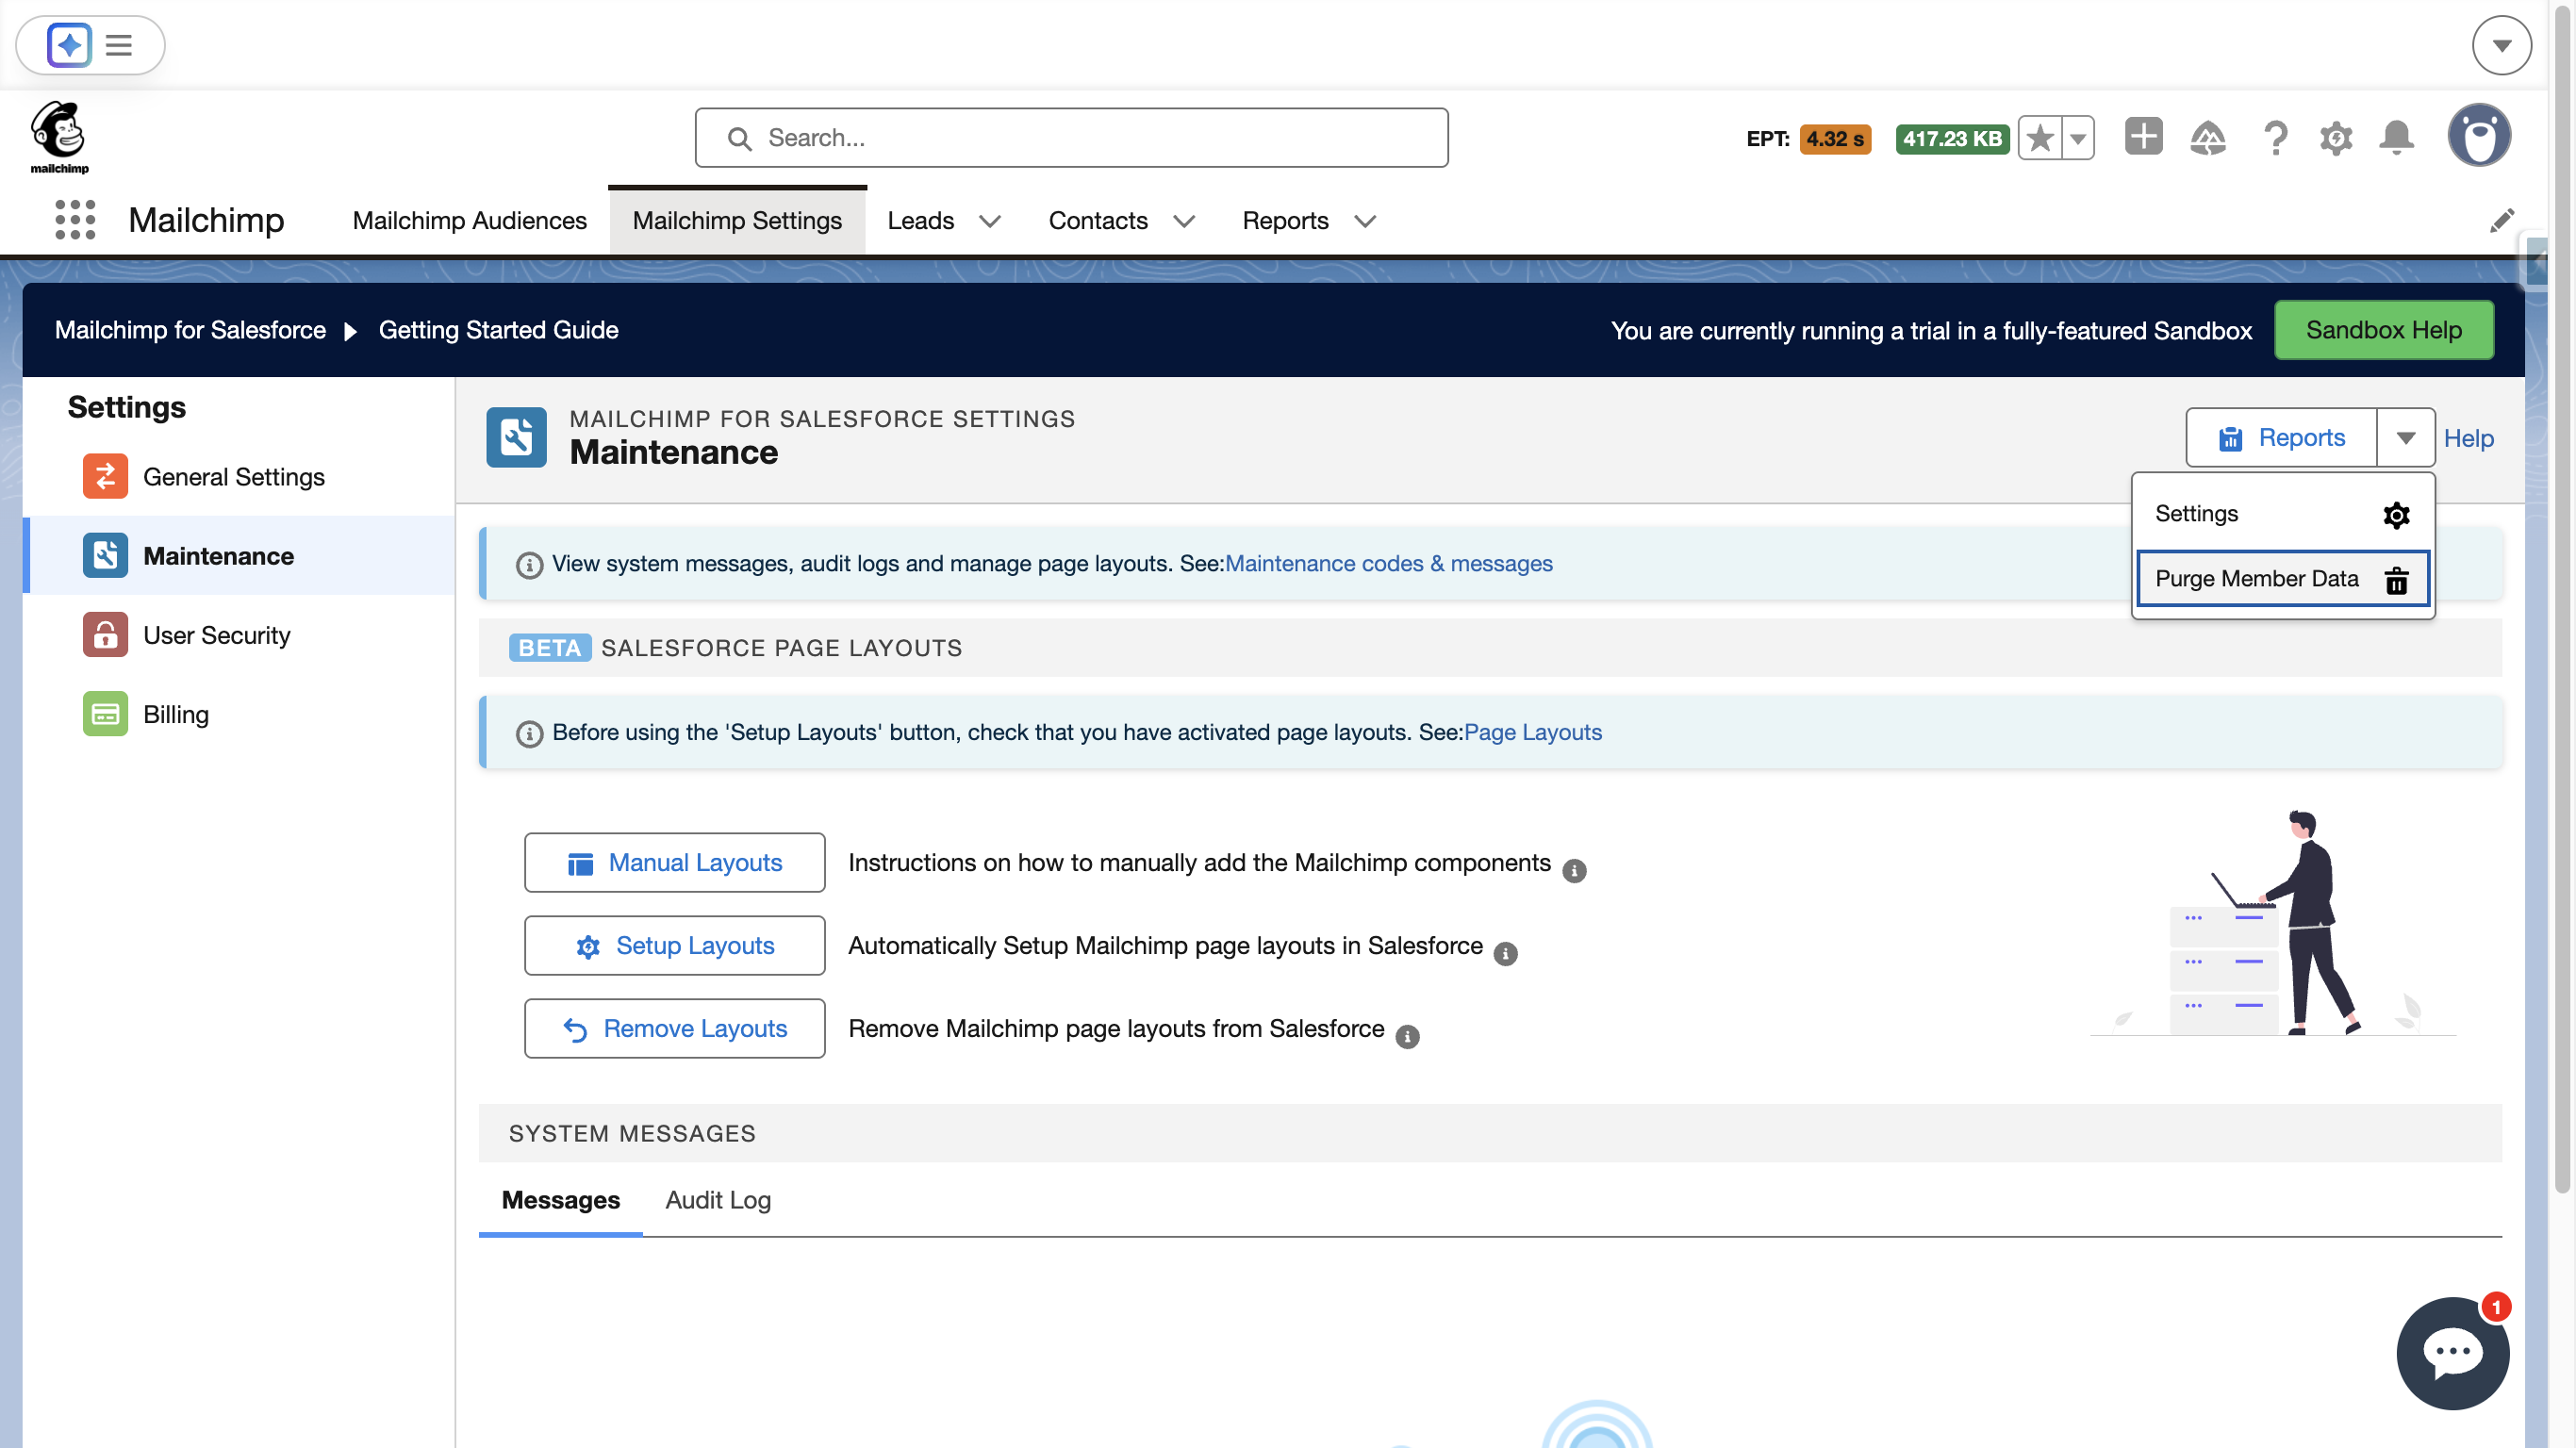
Task: Click the EPT 4.32 s badge
Action: pyautogui.click(x=1835, y=139)
